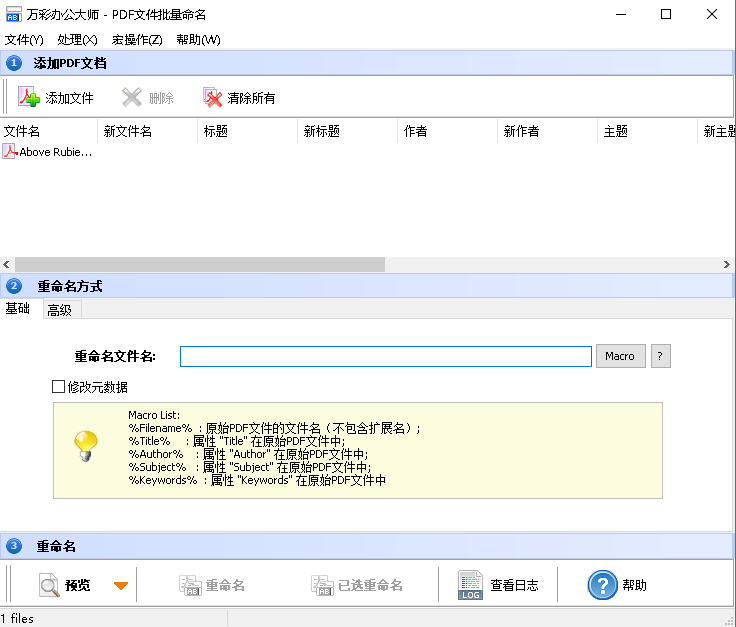The width and height of the screenshot is (736, 627).
Task: Enable the 修改元数据 checkbox
Action: click(x=58, y=387)
